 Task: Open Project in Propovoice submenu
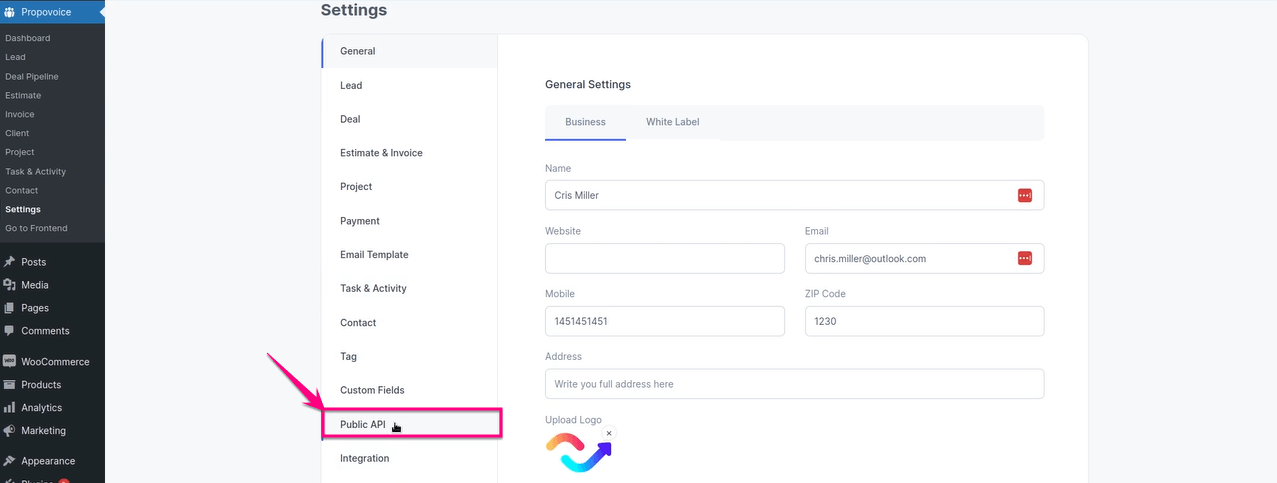(20, 152)
